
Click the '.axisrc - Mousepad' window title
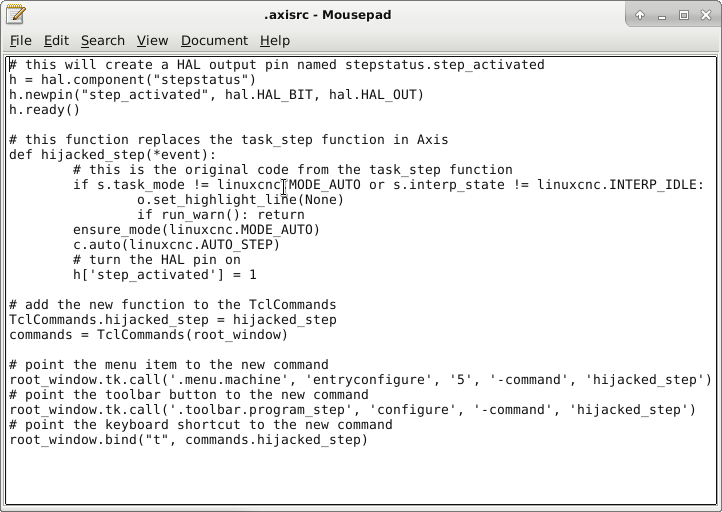[x=327, y=15]
